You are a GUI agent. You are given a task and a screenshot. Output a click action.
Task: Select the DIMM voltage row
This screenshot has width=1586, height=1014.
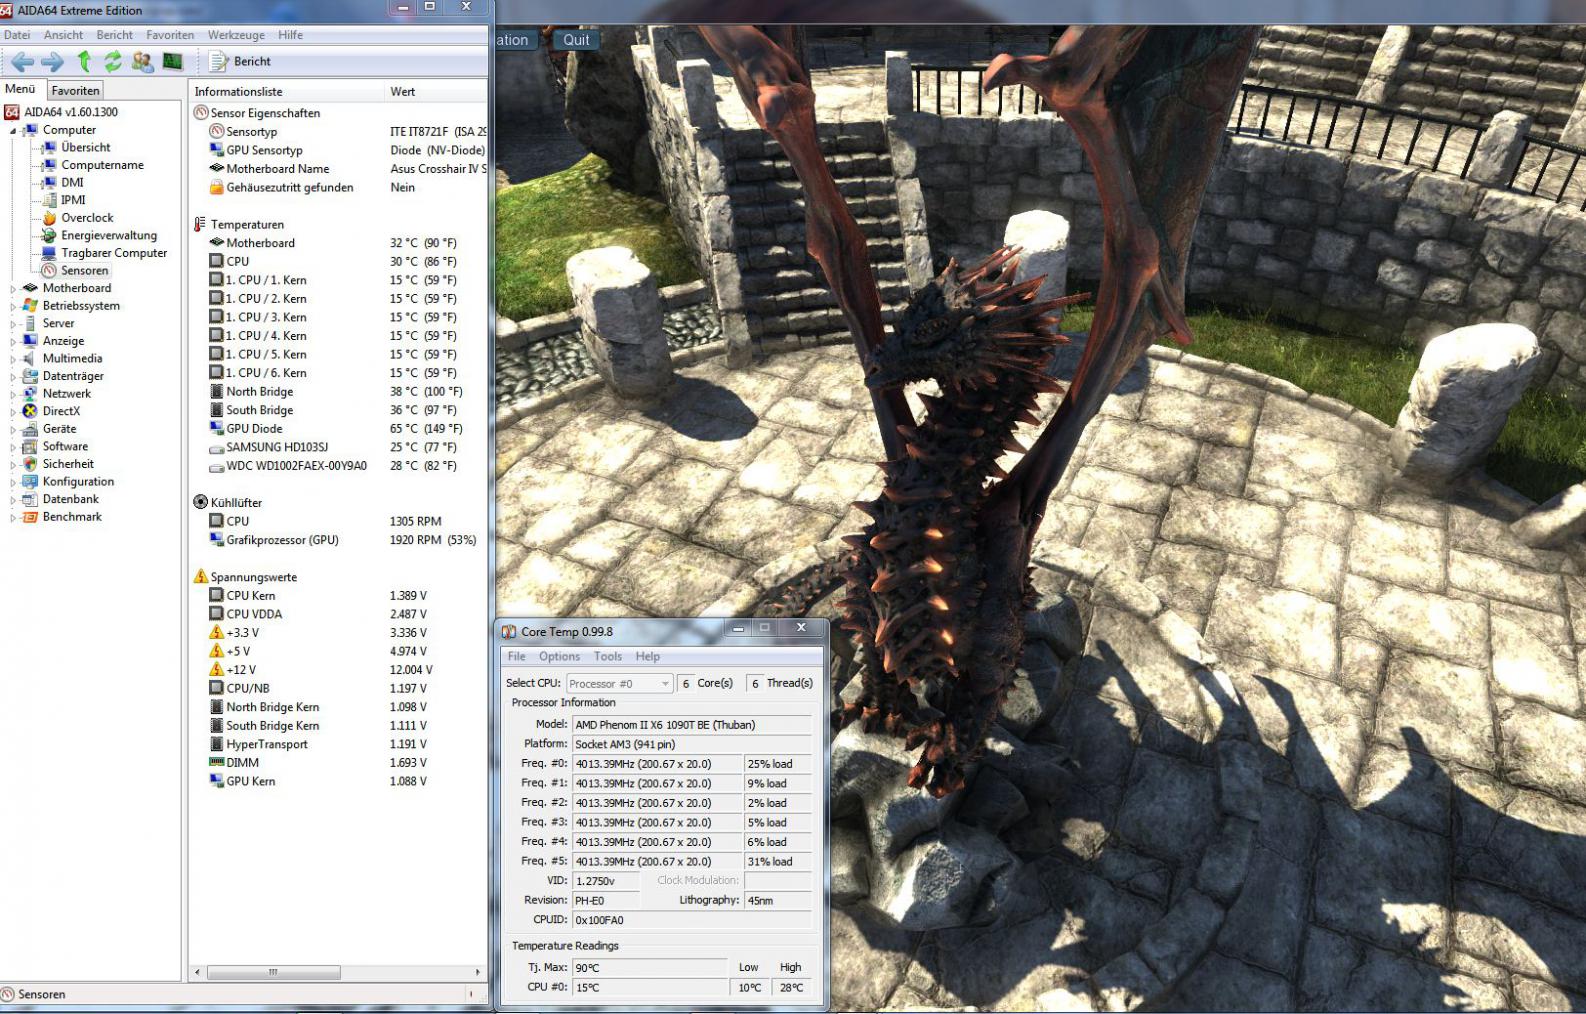[340, 762]
